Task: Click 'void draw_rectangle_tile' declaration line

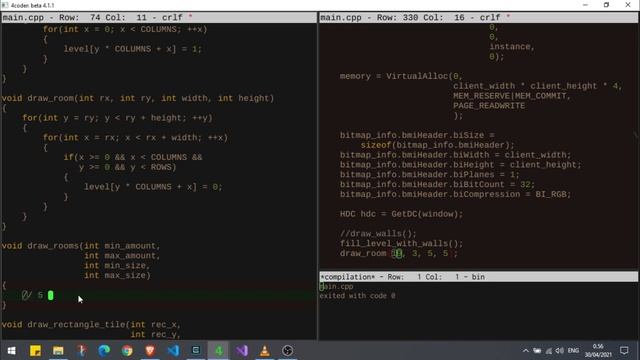Action: (x=91, y=324)
